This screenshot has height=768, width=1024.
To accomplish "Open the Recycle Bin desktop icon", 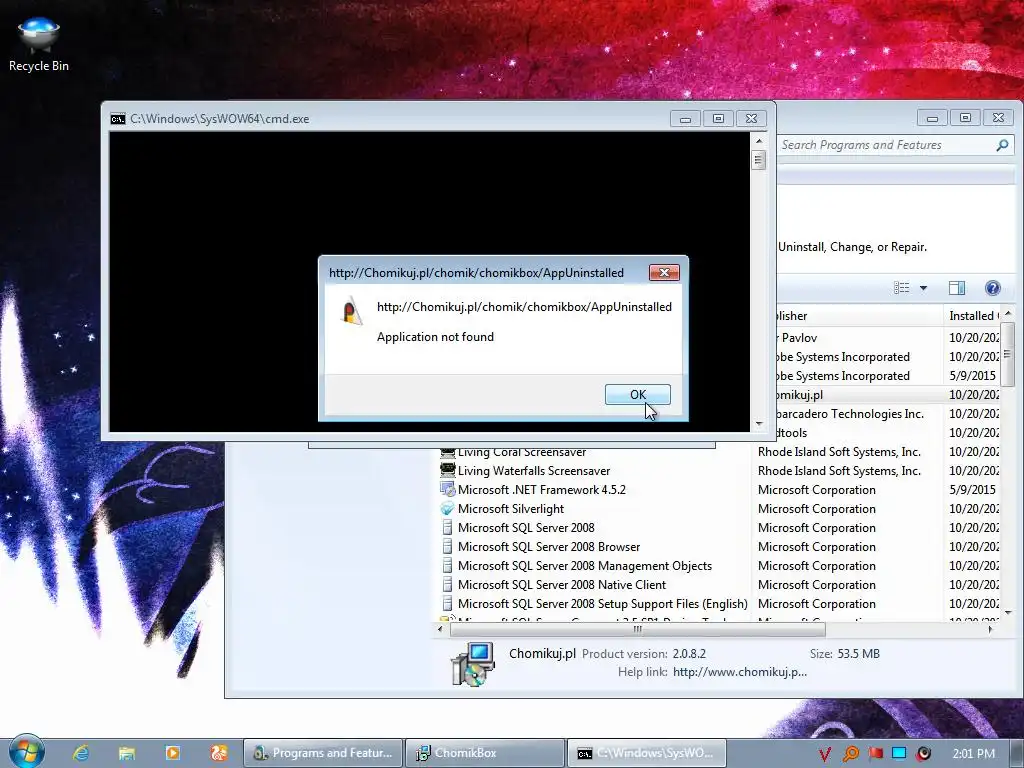I will [39, 43].
